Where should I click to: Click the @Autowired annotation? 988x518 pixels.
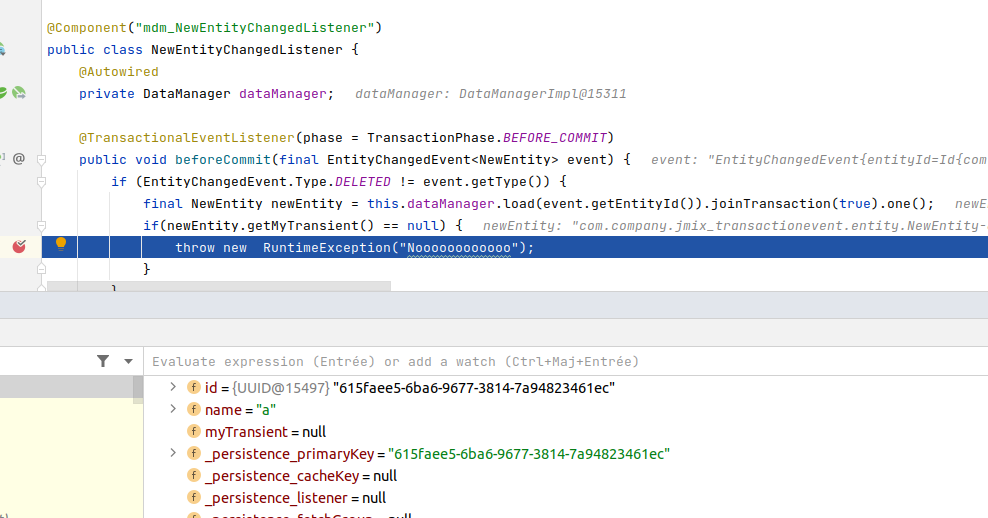tap(118, 72)
